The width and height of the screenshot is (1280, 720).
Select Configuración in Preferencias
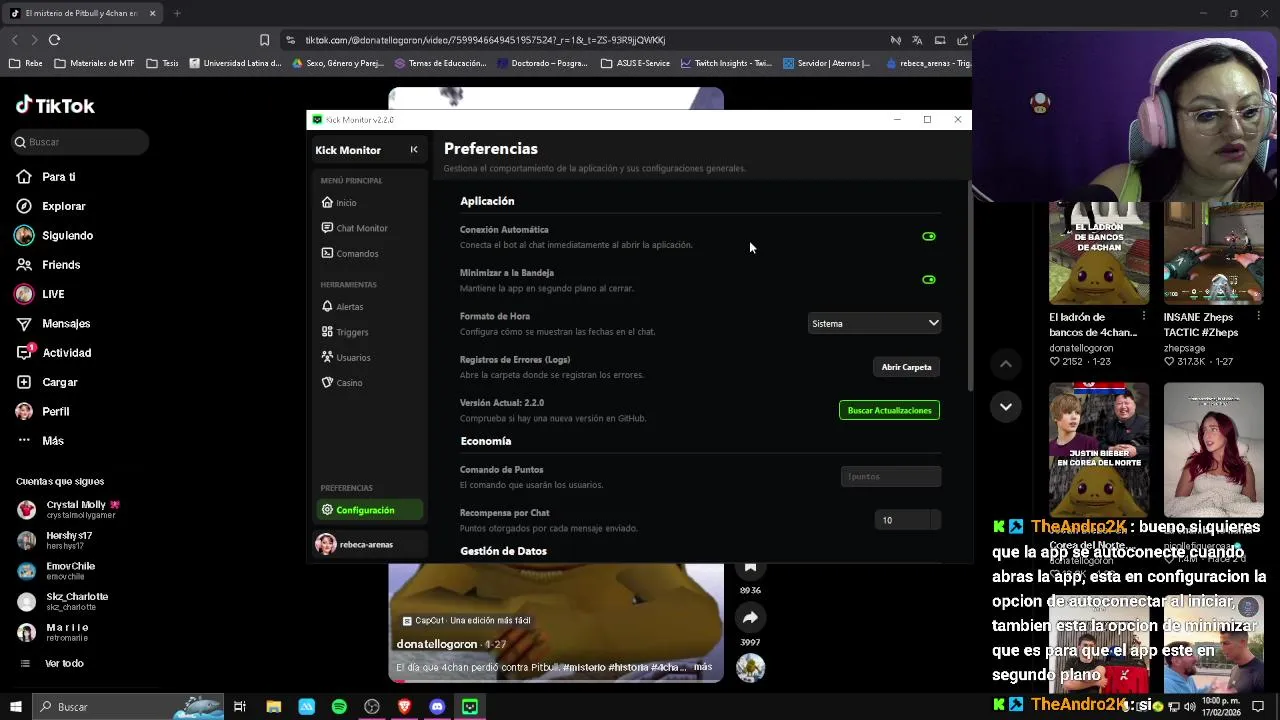point(369,510)
